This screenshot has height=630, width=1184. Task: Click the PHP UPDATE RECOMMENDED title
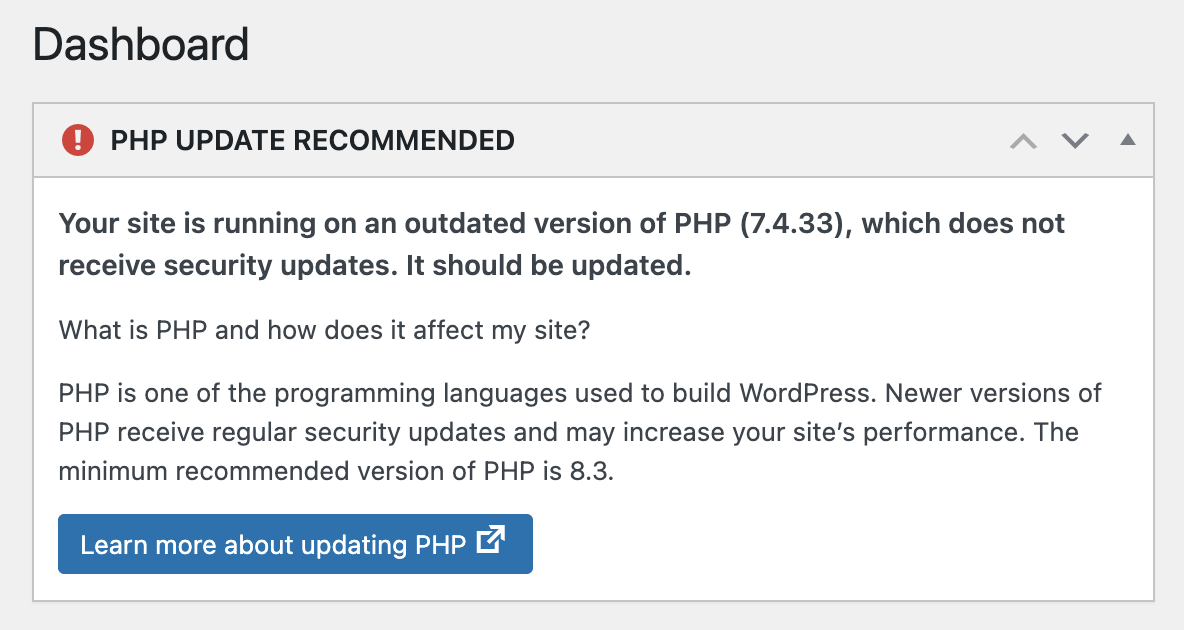click(312, 141)
